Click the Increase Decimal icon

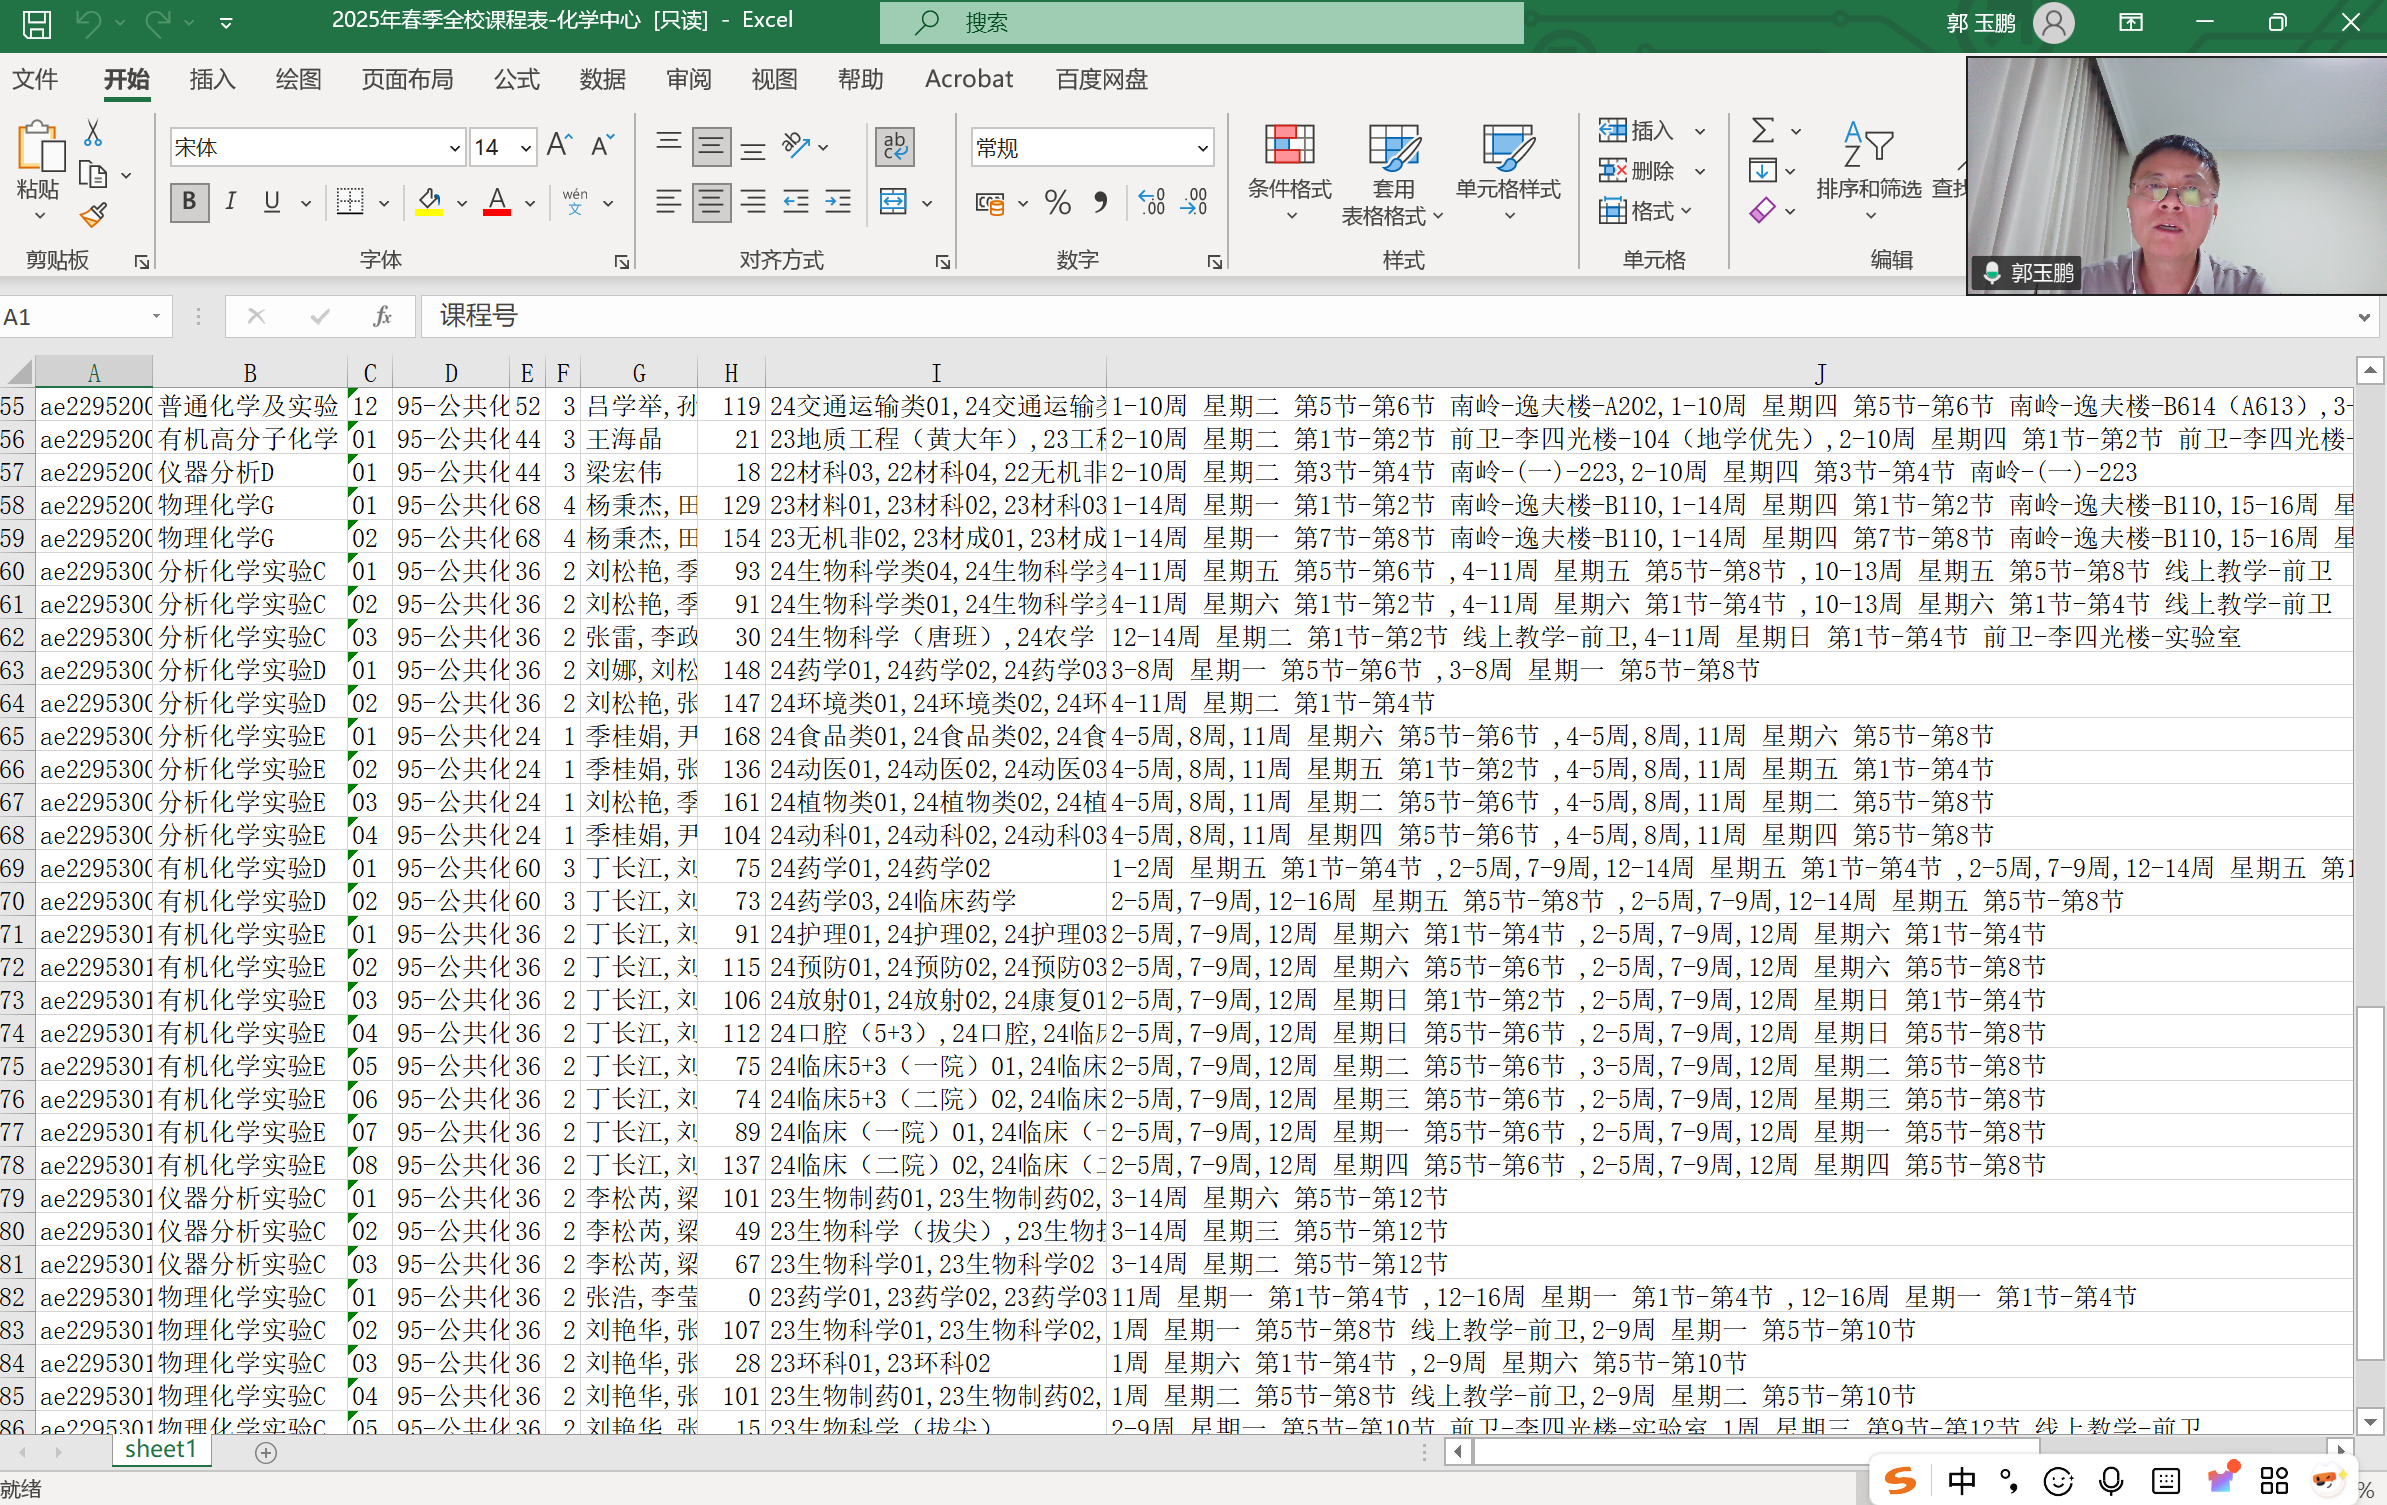[x=1151, y=203]
